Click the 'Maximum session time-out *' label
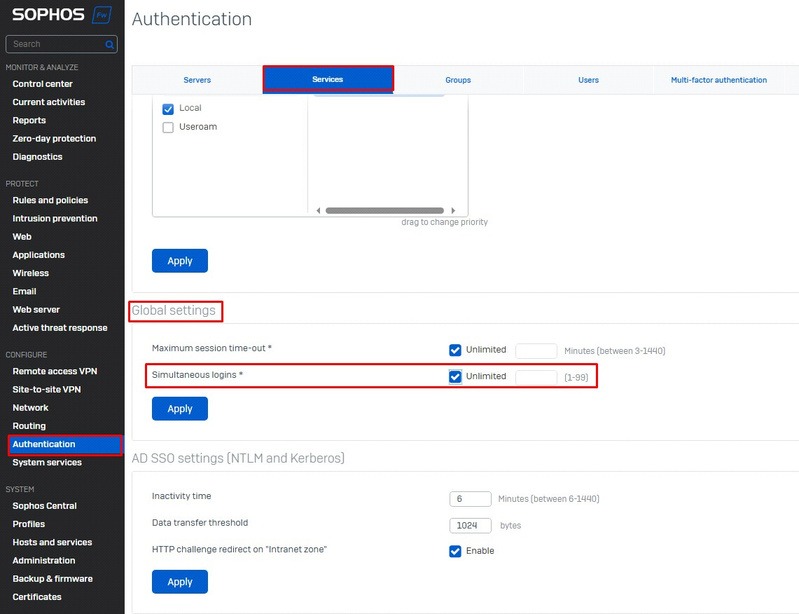799x614 pixels. coord(211,349)
